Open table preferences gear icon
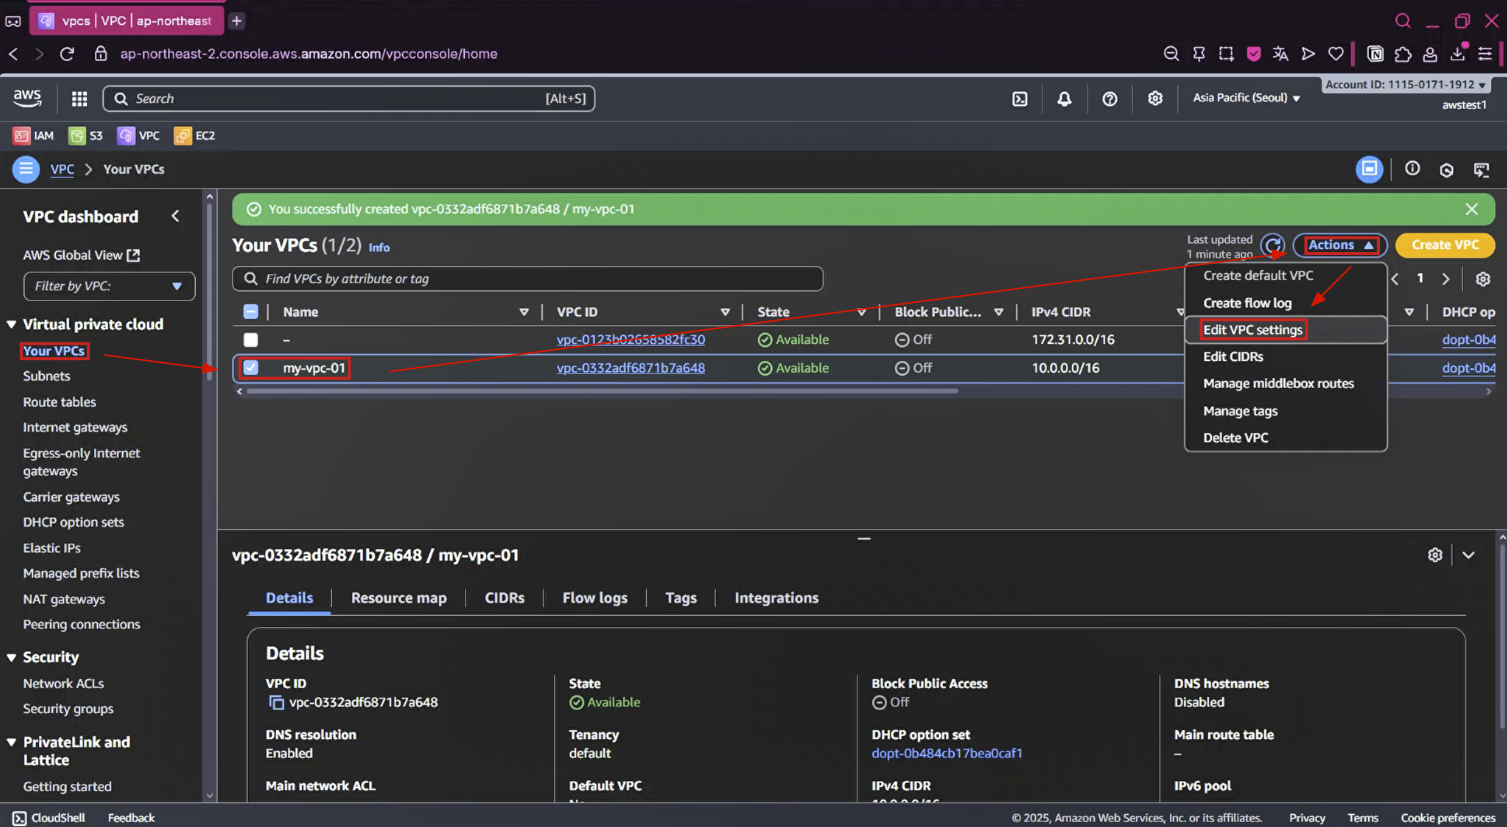The image size is (1507, 827). point(1483,279)
